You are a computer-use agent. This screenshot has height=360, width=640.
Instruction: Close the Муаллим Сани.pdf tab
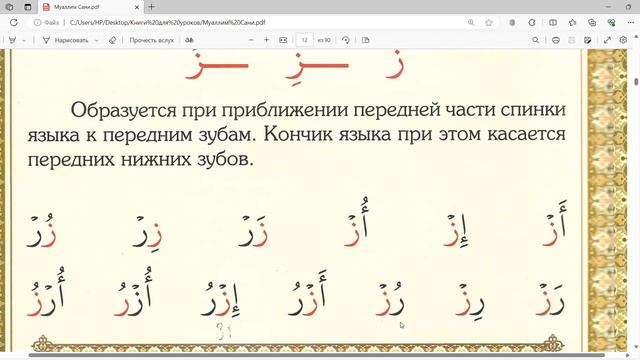pos(137,7)
